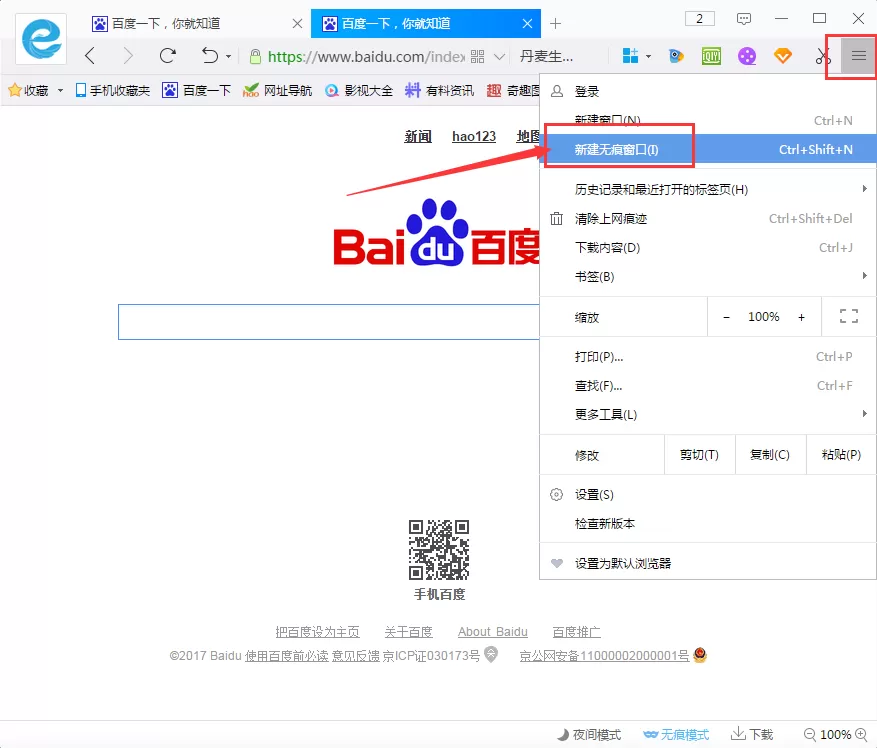Screen dimensions: 877x748
Task: Click 剪切(T) button in menu
Action: [700, 455]
